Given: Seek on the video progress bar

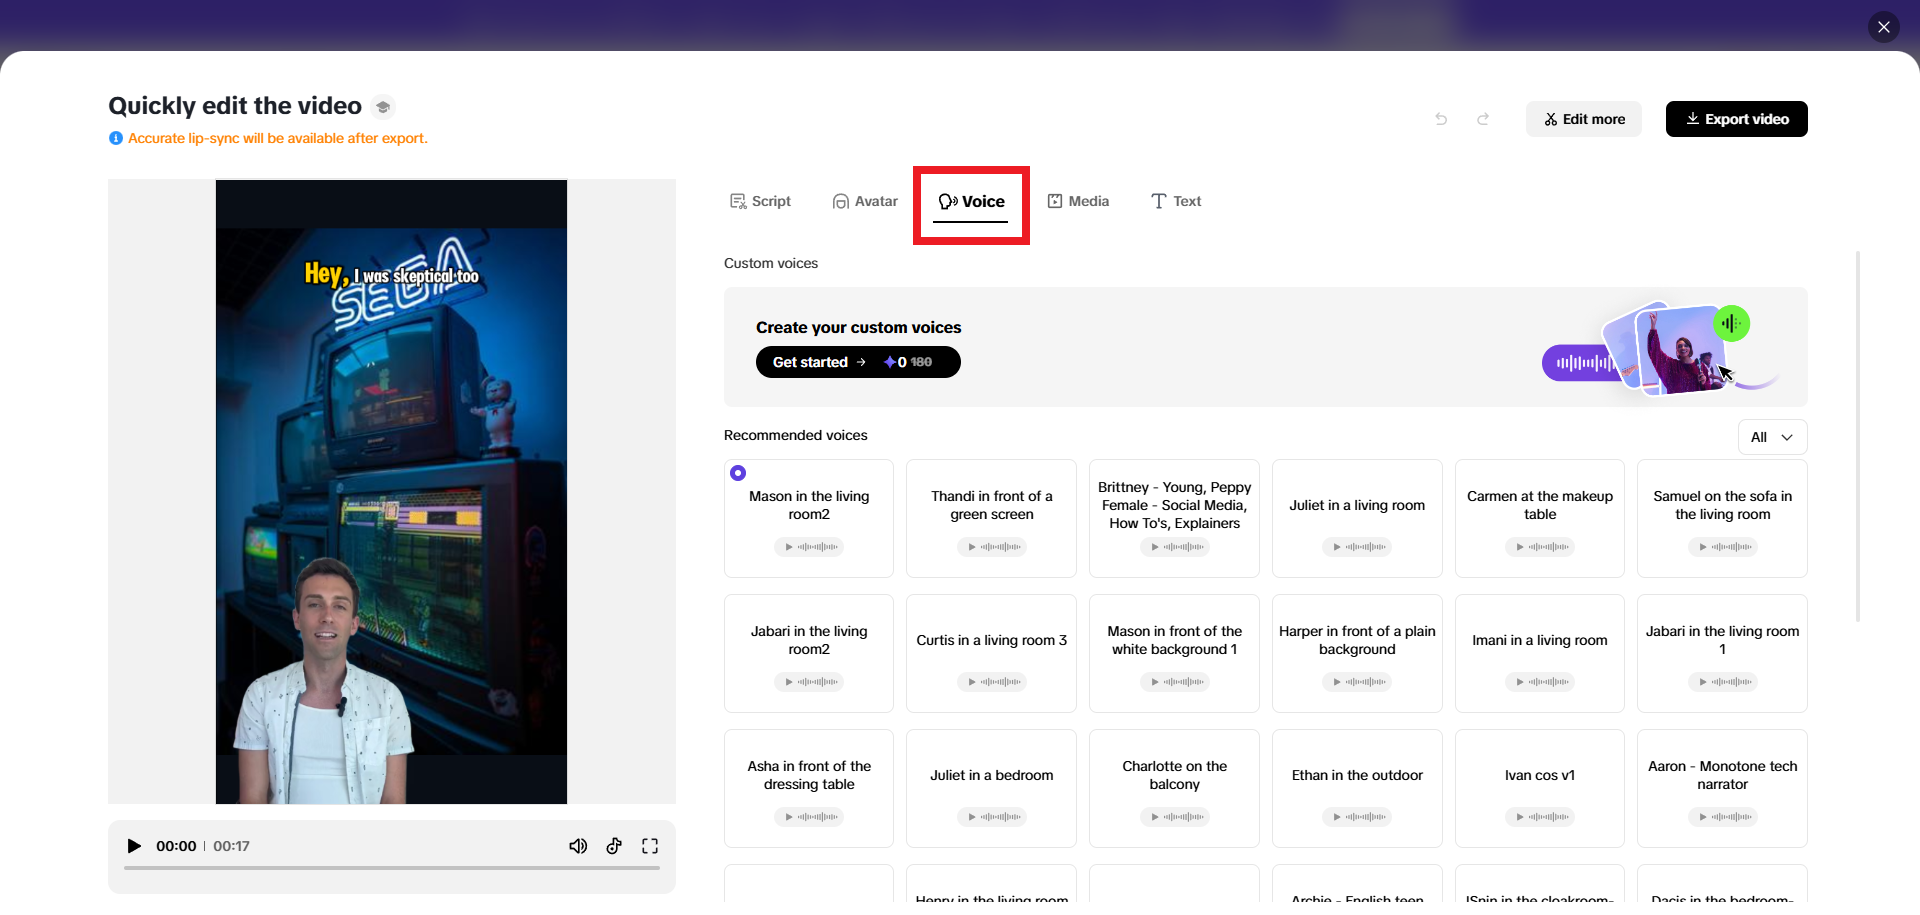Looking at the screenshot, I should (x=392, y=868).
